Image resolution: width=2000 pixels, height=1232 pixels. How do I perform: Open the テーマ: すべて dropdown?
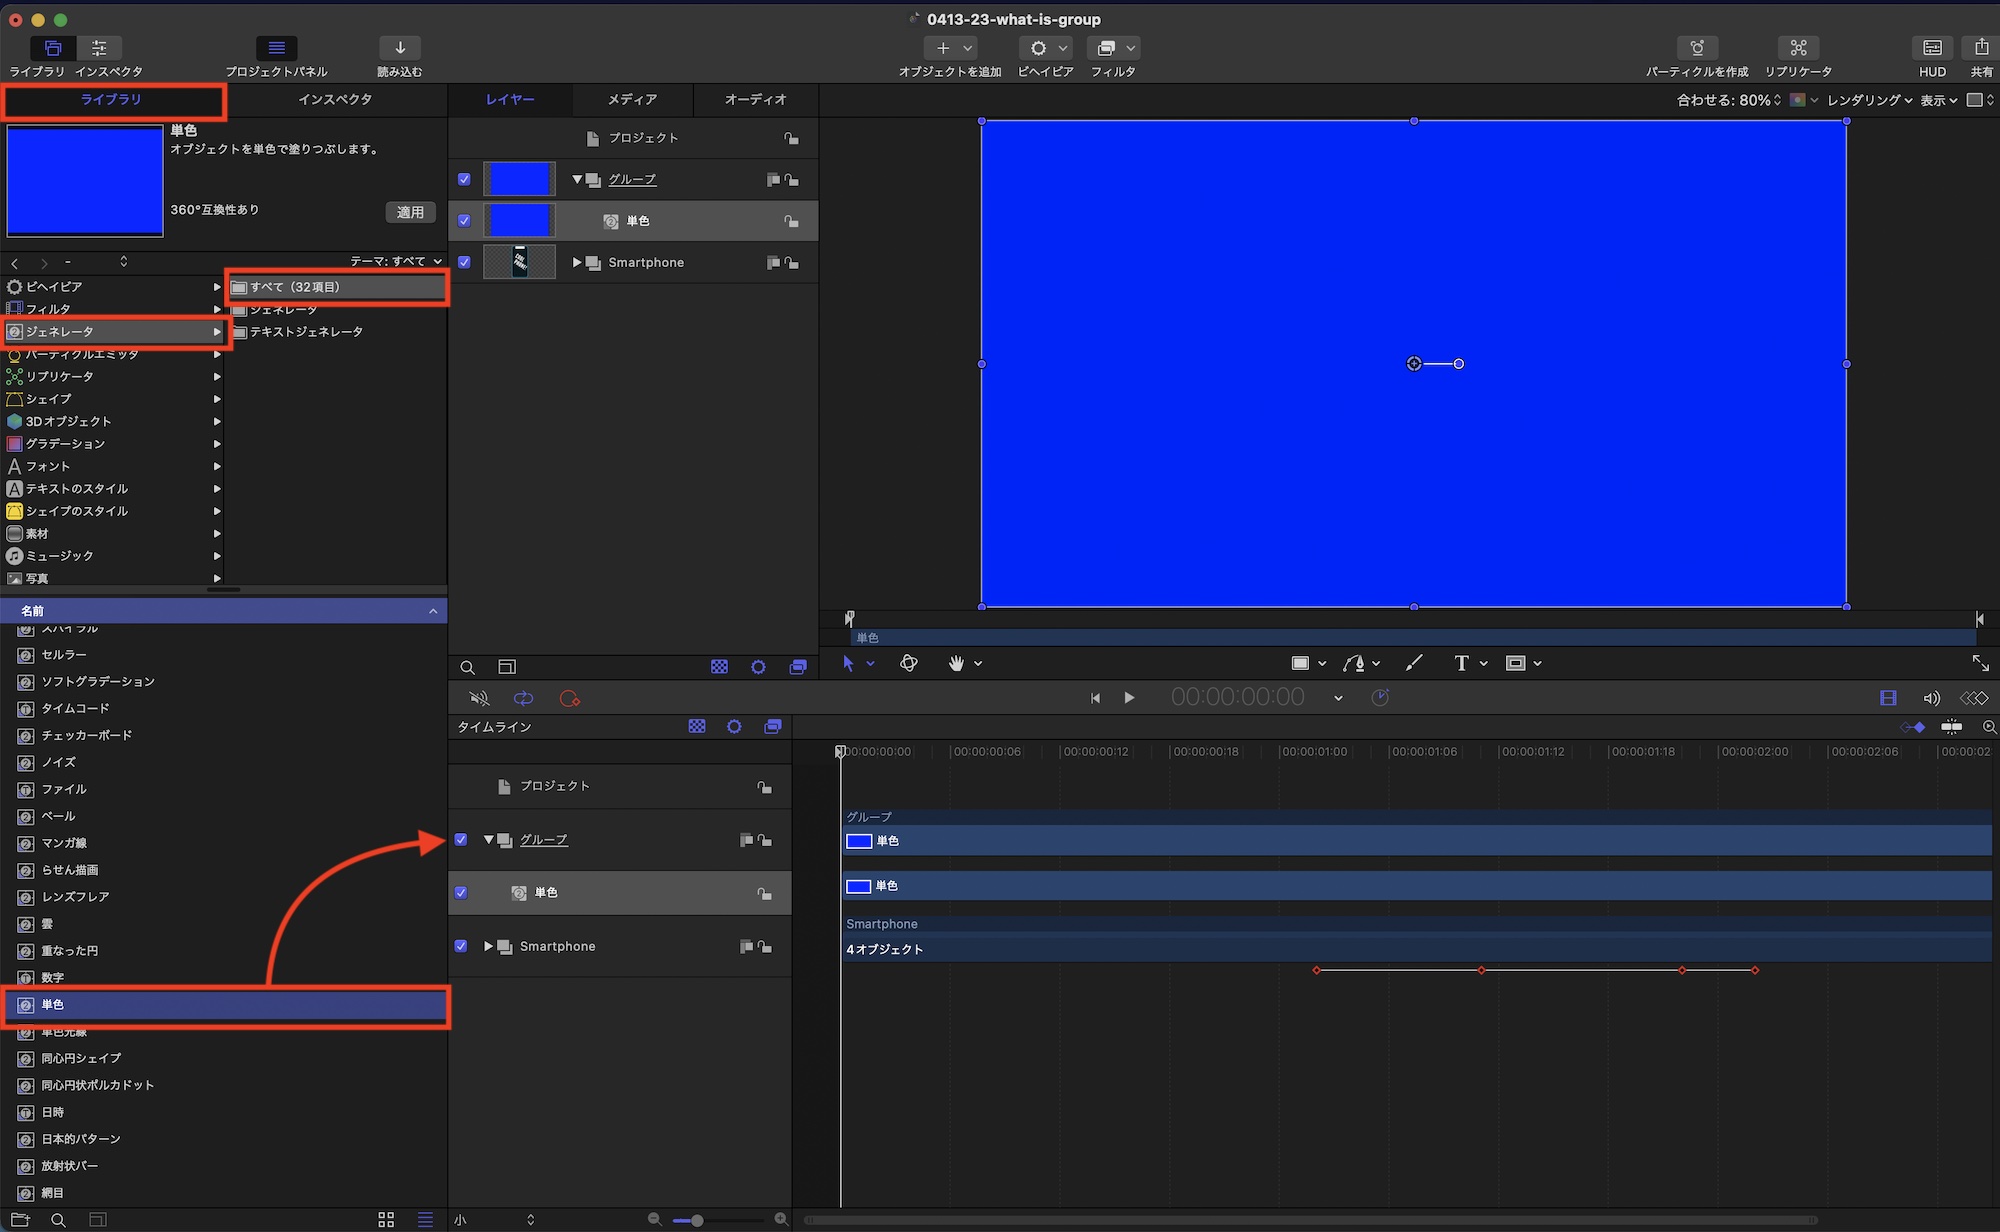click(x=396, y=261)
